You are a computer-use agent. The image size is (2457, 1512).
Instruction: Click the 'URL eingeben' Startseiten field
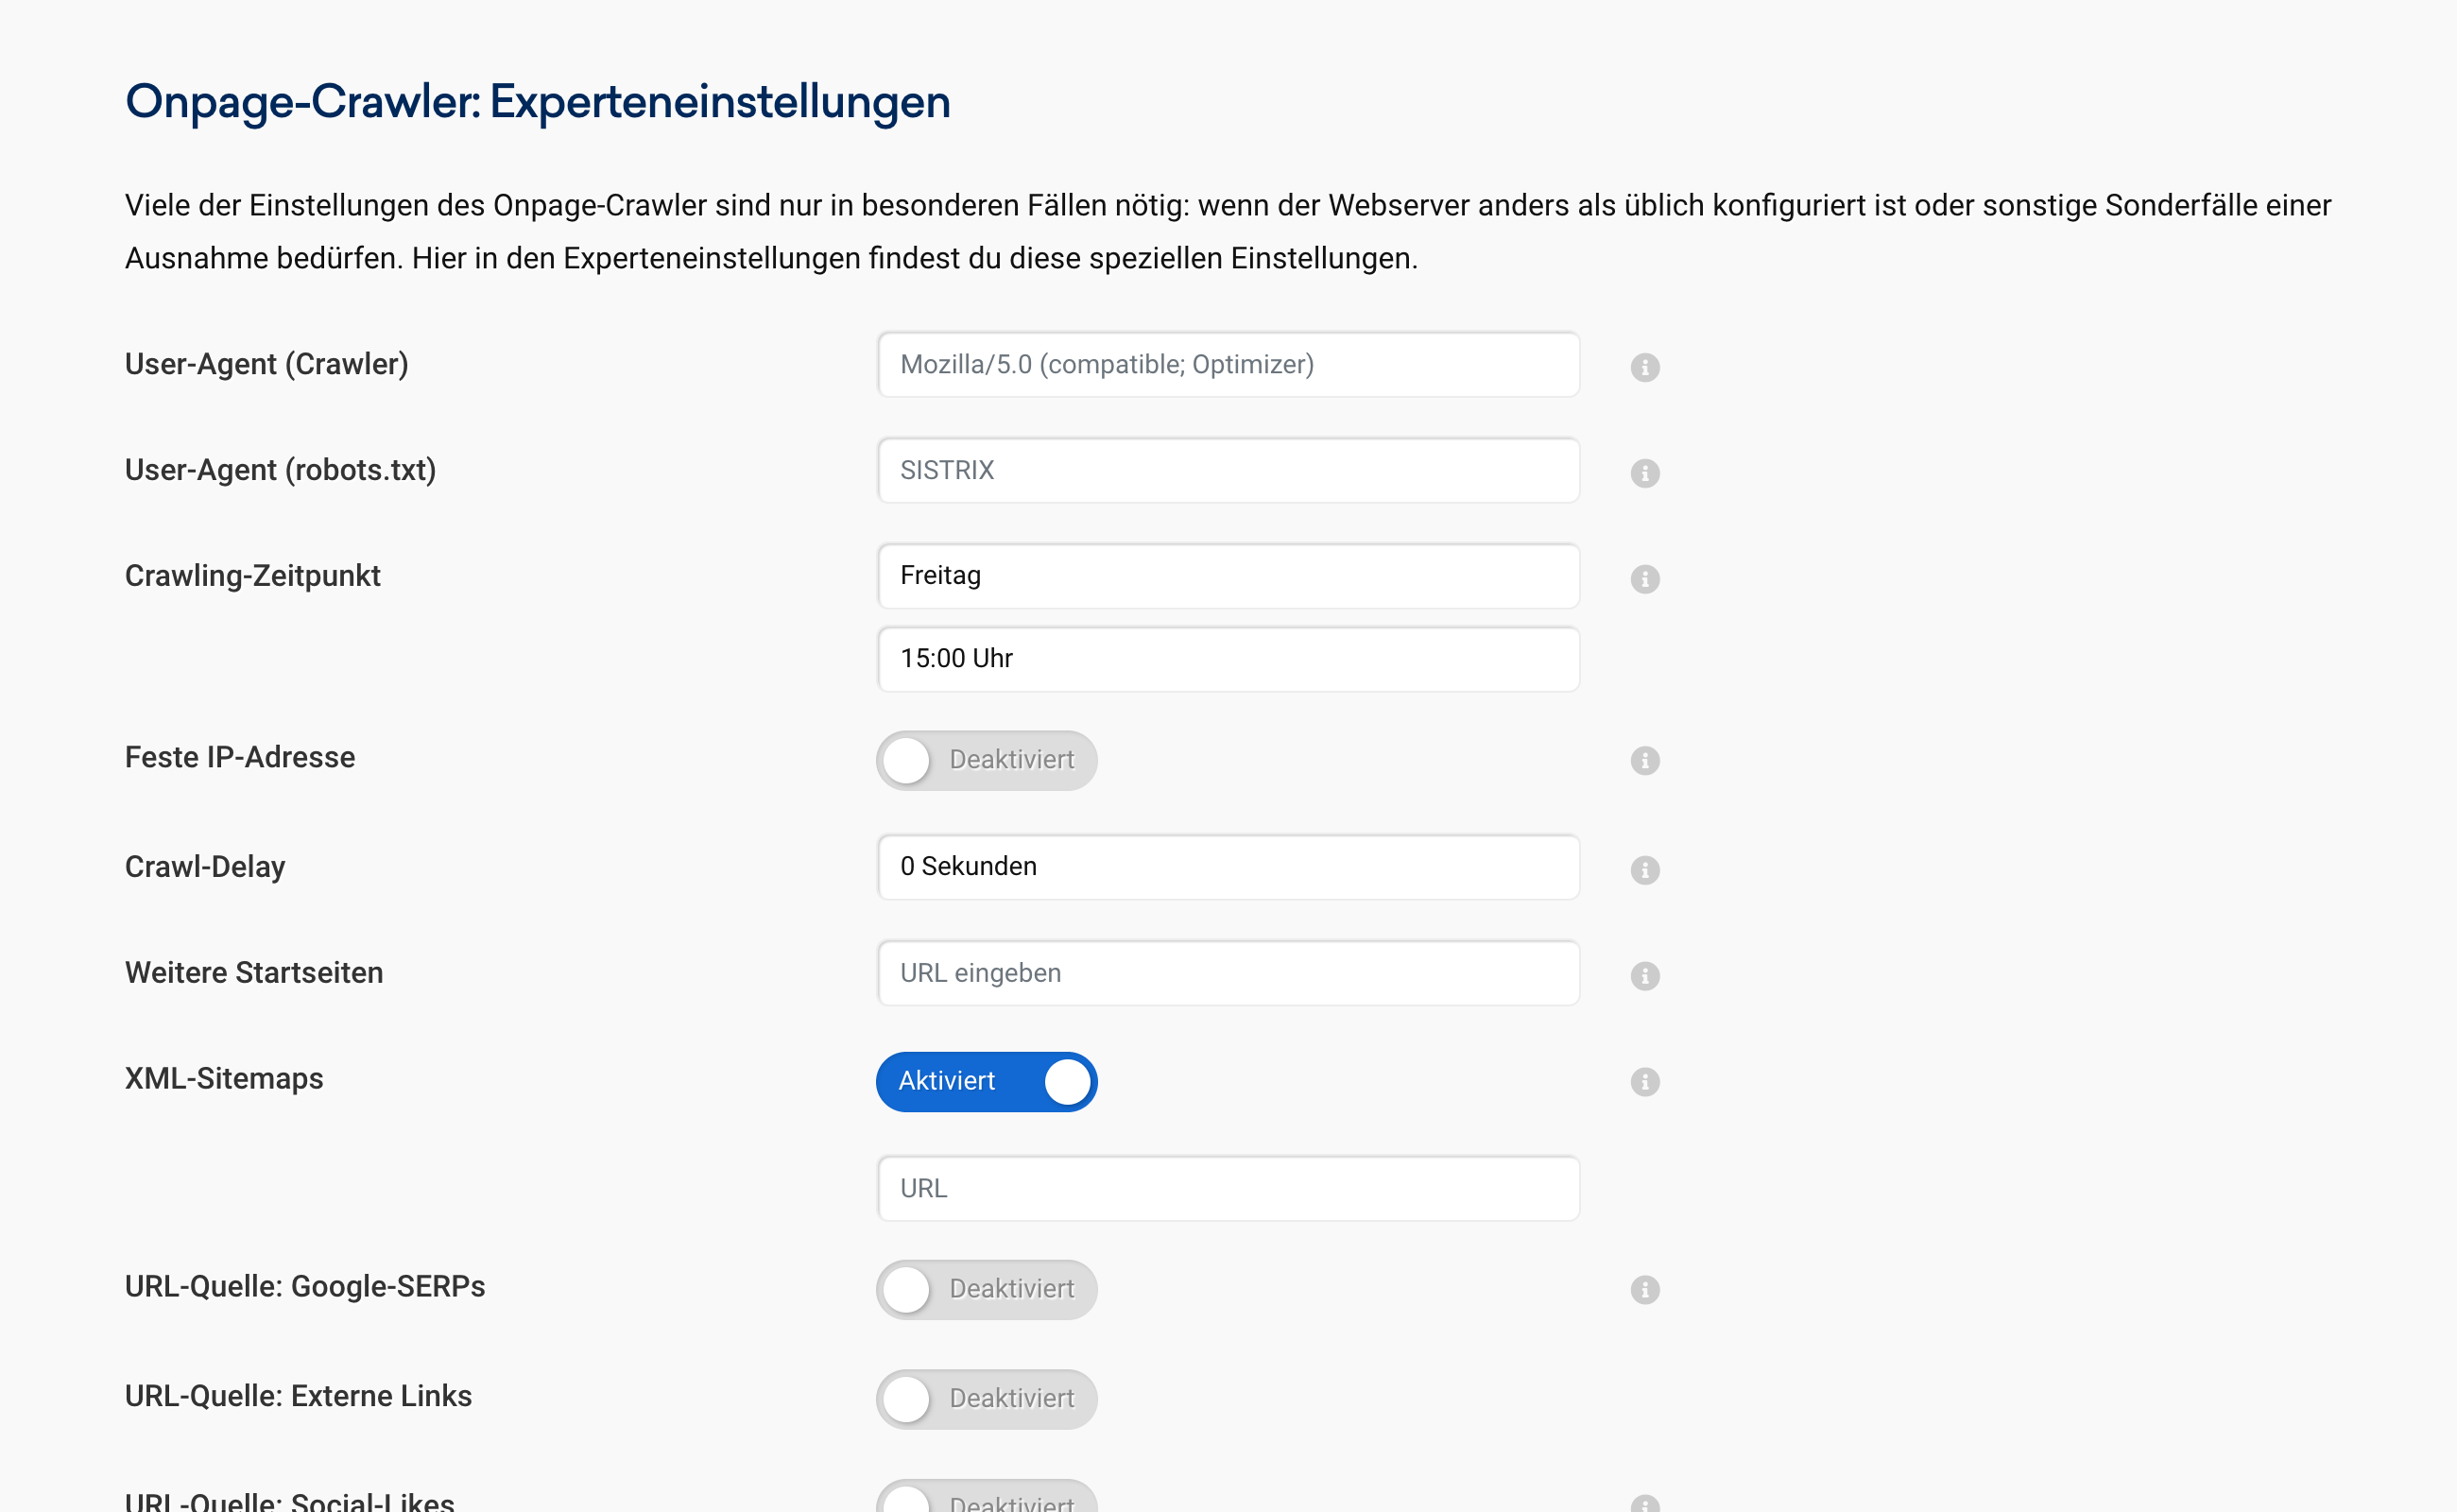1228,973
